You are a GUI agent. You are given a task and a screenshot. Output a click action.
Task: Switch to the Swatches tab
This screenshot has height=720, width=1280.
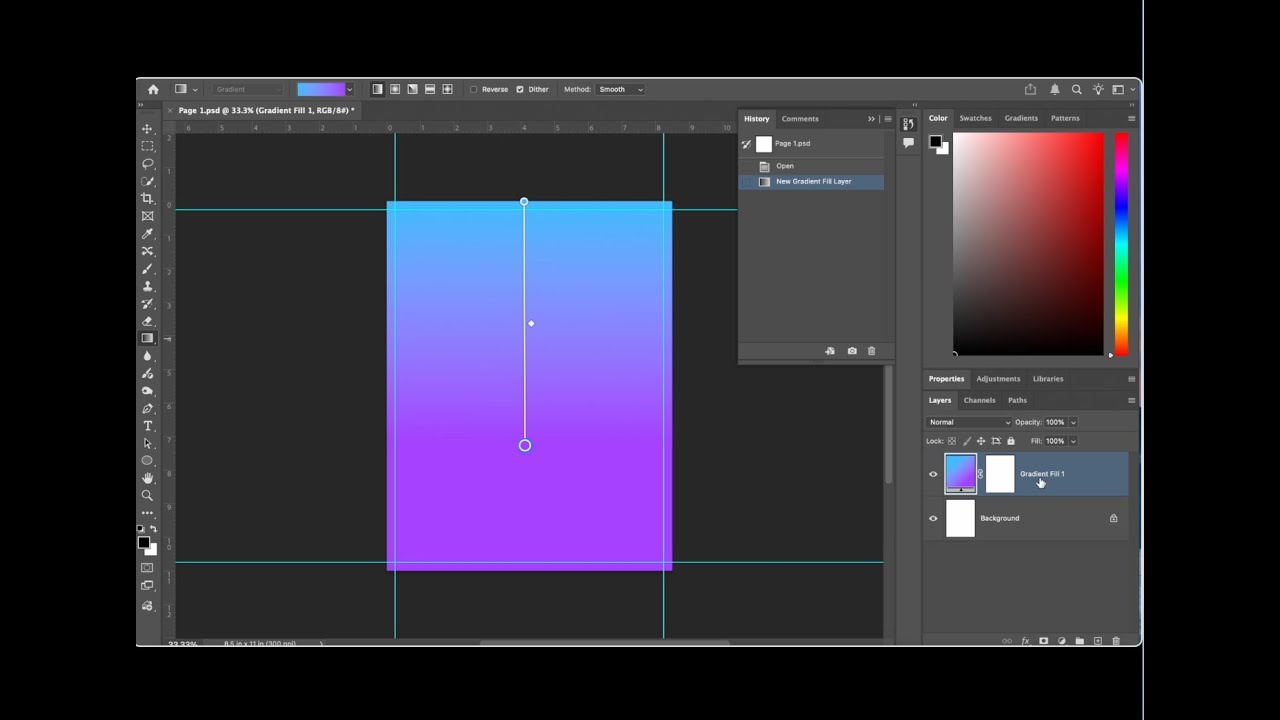(975, 118)
